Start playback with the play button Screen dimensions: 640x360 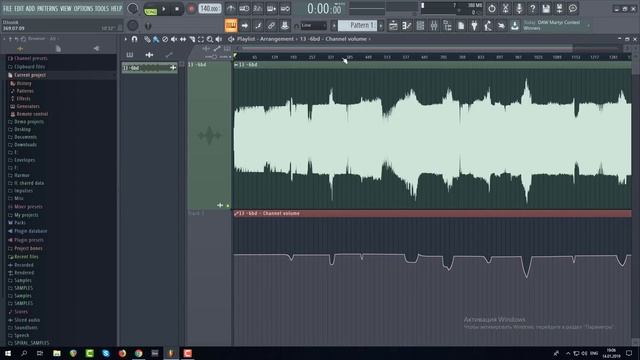[164, 9]
